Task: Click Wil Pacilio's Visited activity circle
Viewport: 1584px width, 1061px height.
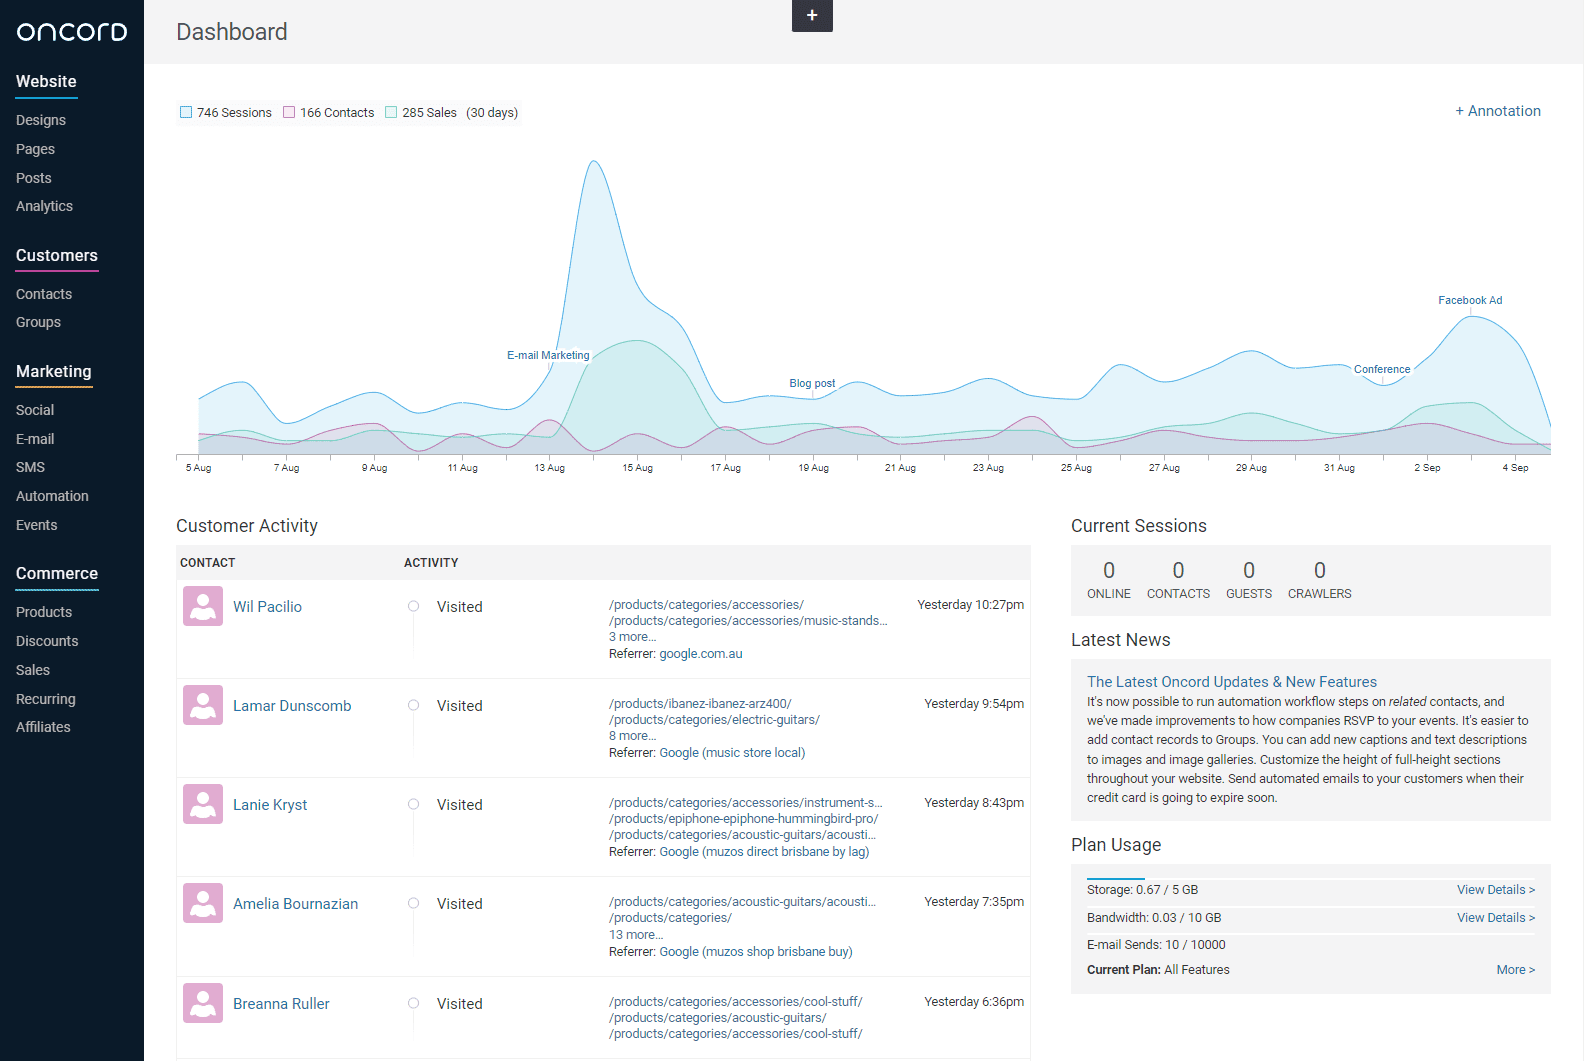Action: pyautogui.click(x=413, y=606)
